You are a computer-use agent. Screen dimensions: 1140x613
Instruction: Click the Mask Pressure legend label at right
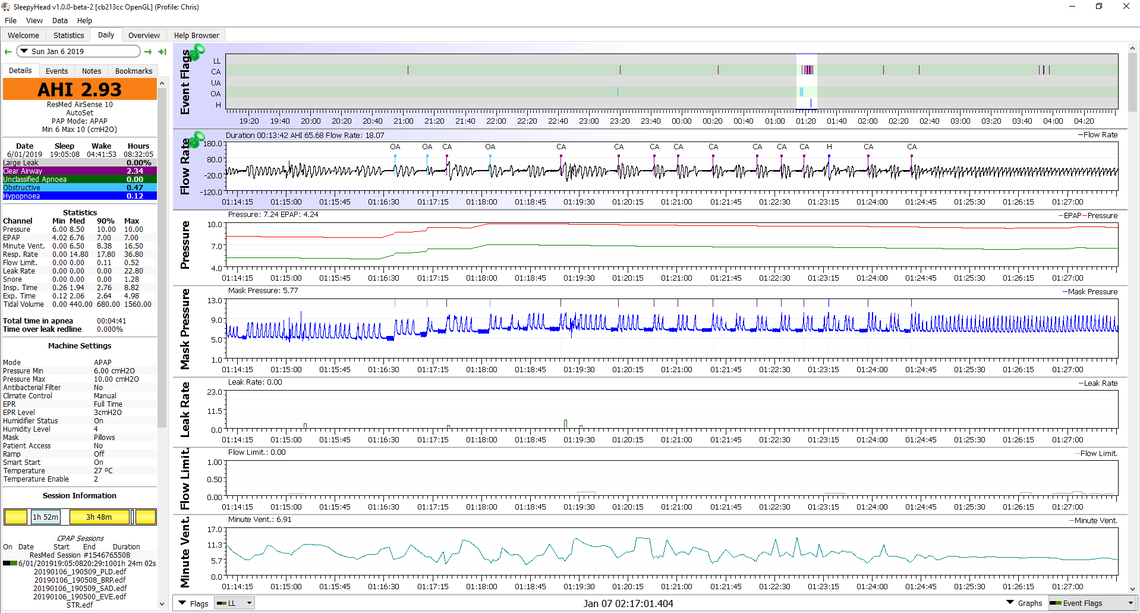[x=1091, y=292]
